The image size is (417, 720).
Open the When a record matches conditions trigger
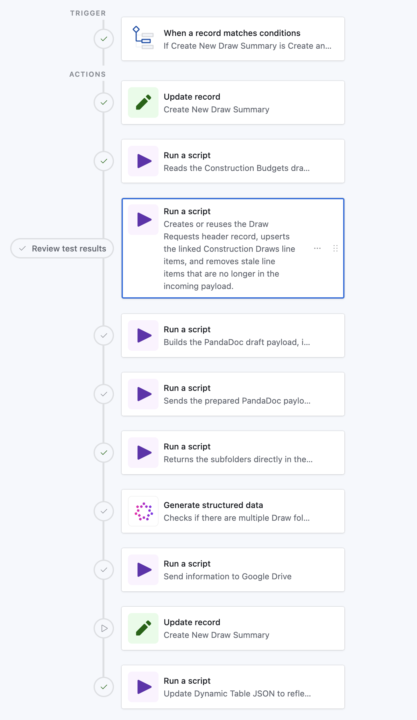pos(233,39)
